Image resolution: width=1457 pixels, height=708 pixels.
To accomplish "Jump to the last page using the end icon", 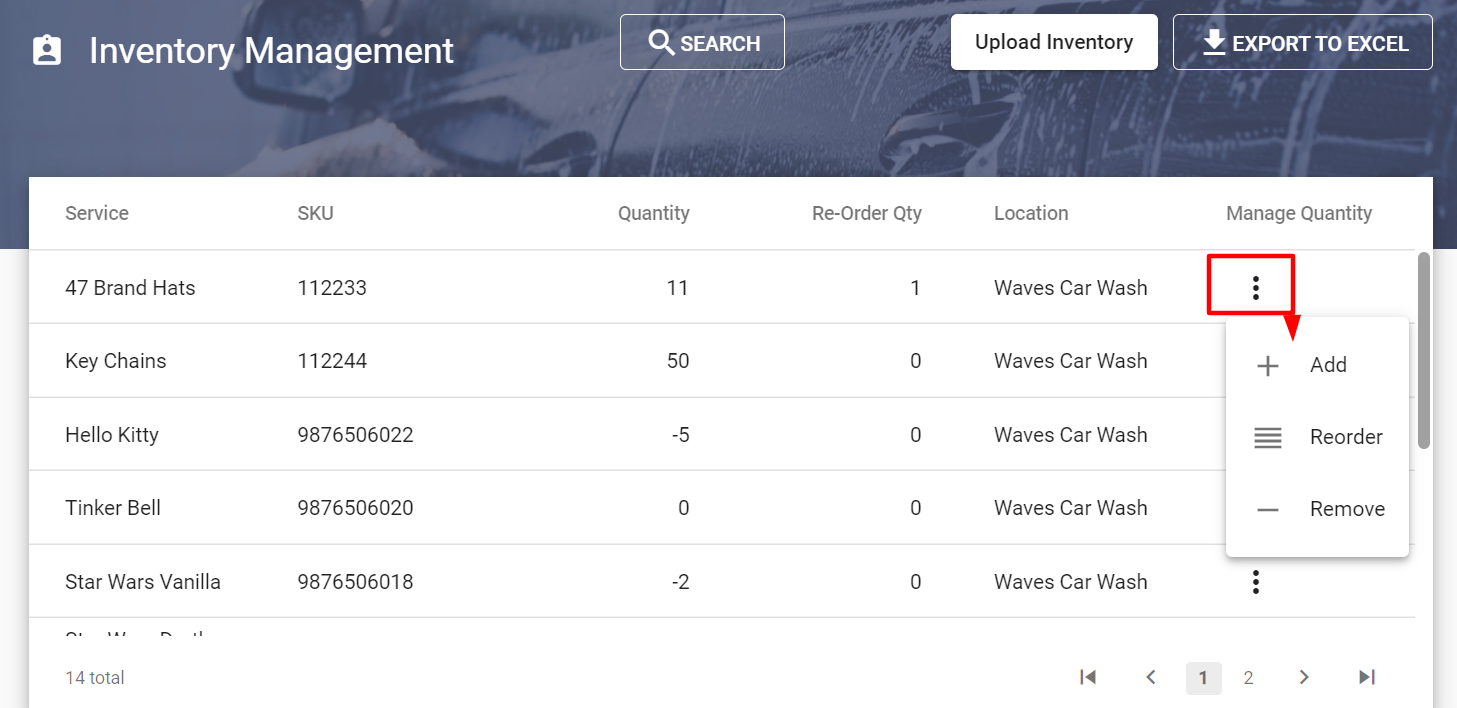I will [1366, 677].
